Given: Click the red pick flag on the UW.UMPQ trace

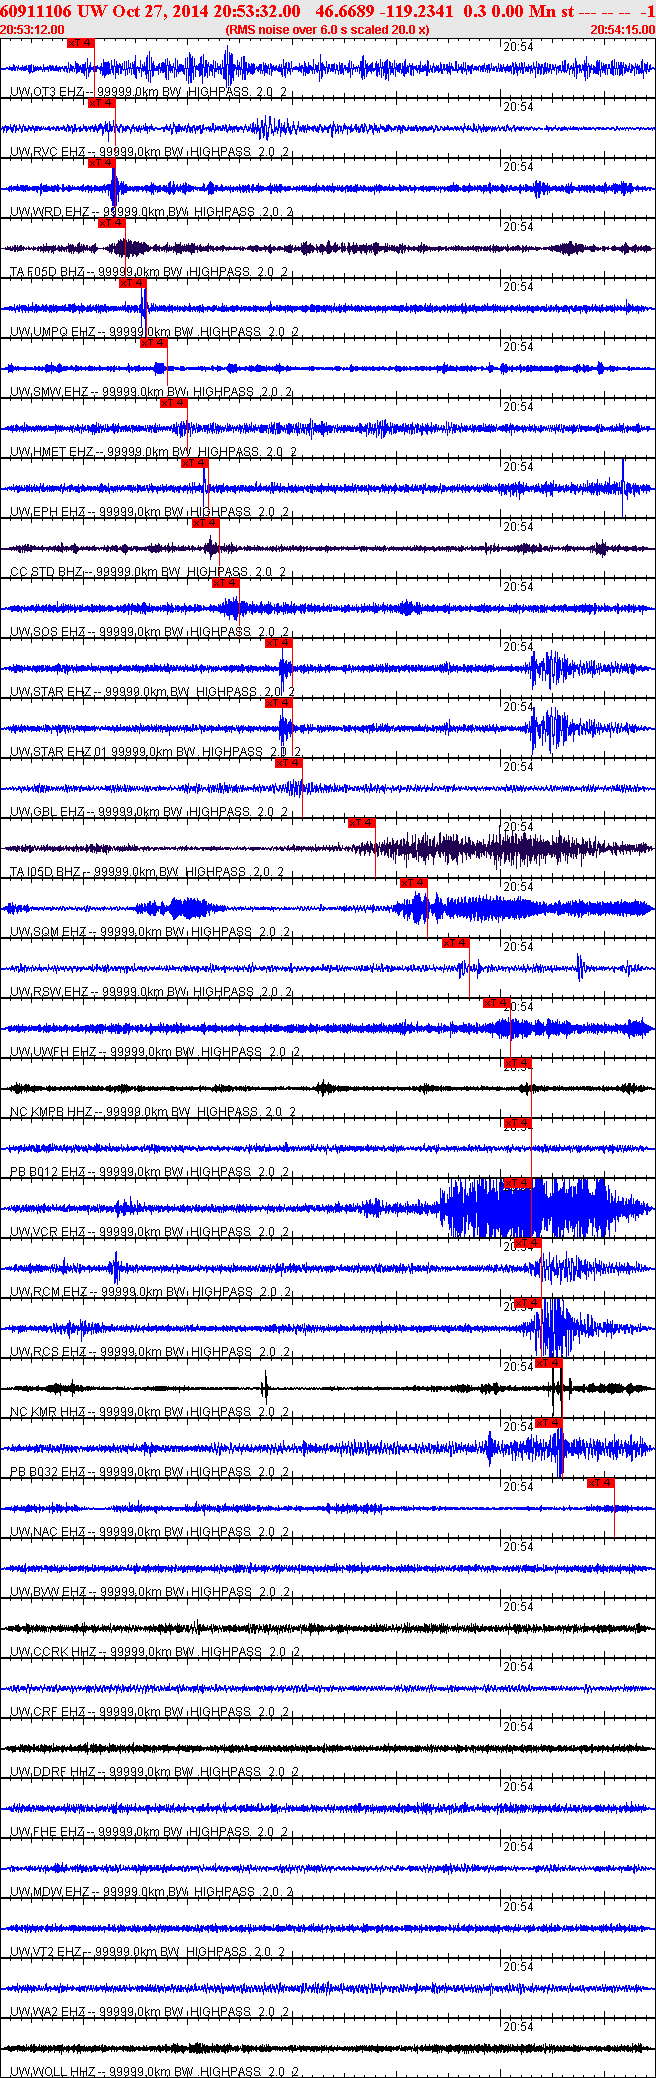Looking at the screenshot, I should pos(133,283).
